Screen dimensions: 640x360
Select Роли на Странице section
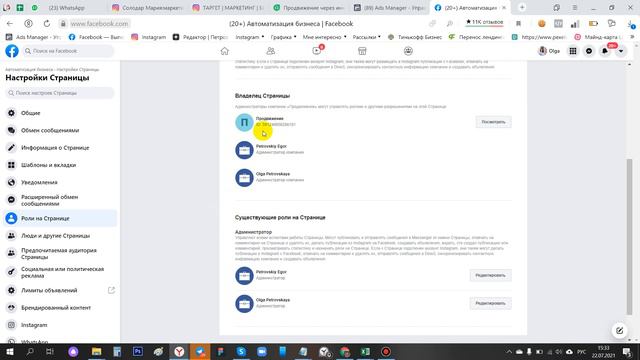pos(60,218)
